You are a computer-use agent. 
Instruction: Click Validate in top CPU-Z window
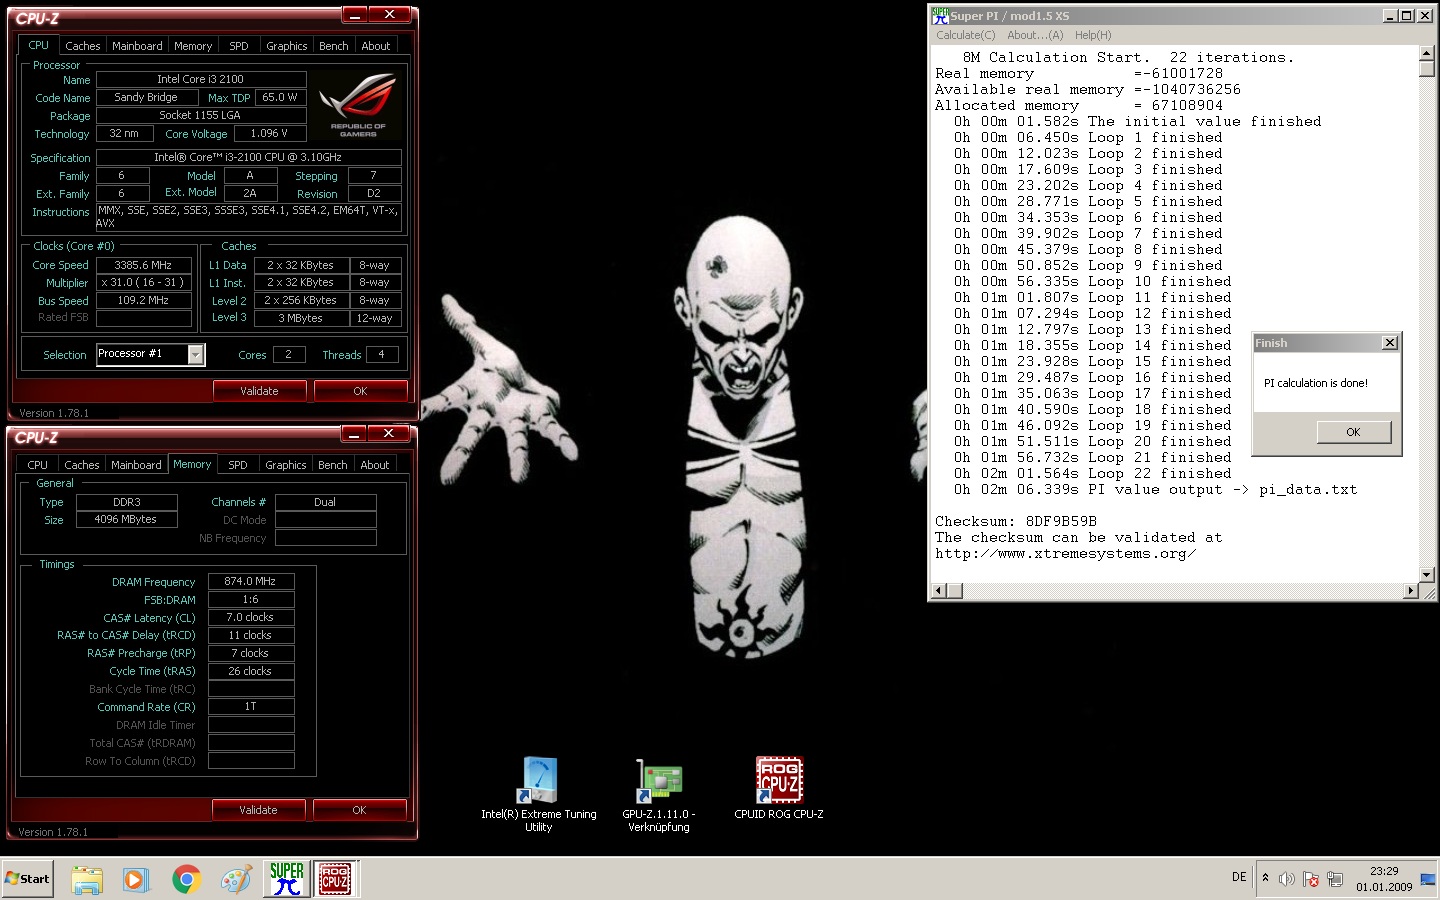[259, 391]
